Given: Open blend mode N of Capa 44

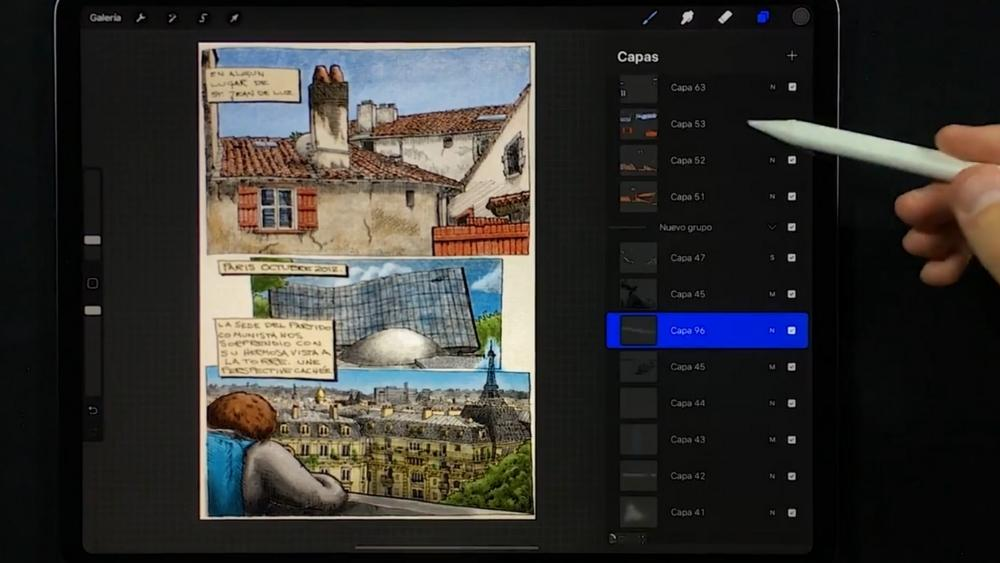Looking at the screenshot, I should coord(772,403).
